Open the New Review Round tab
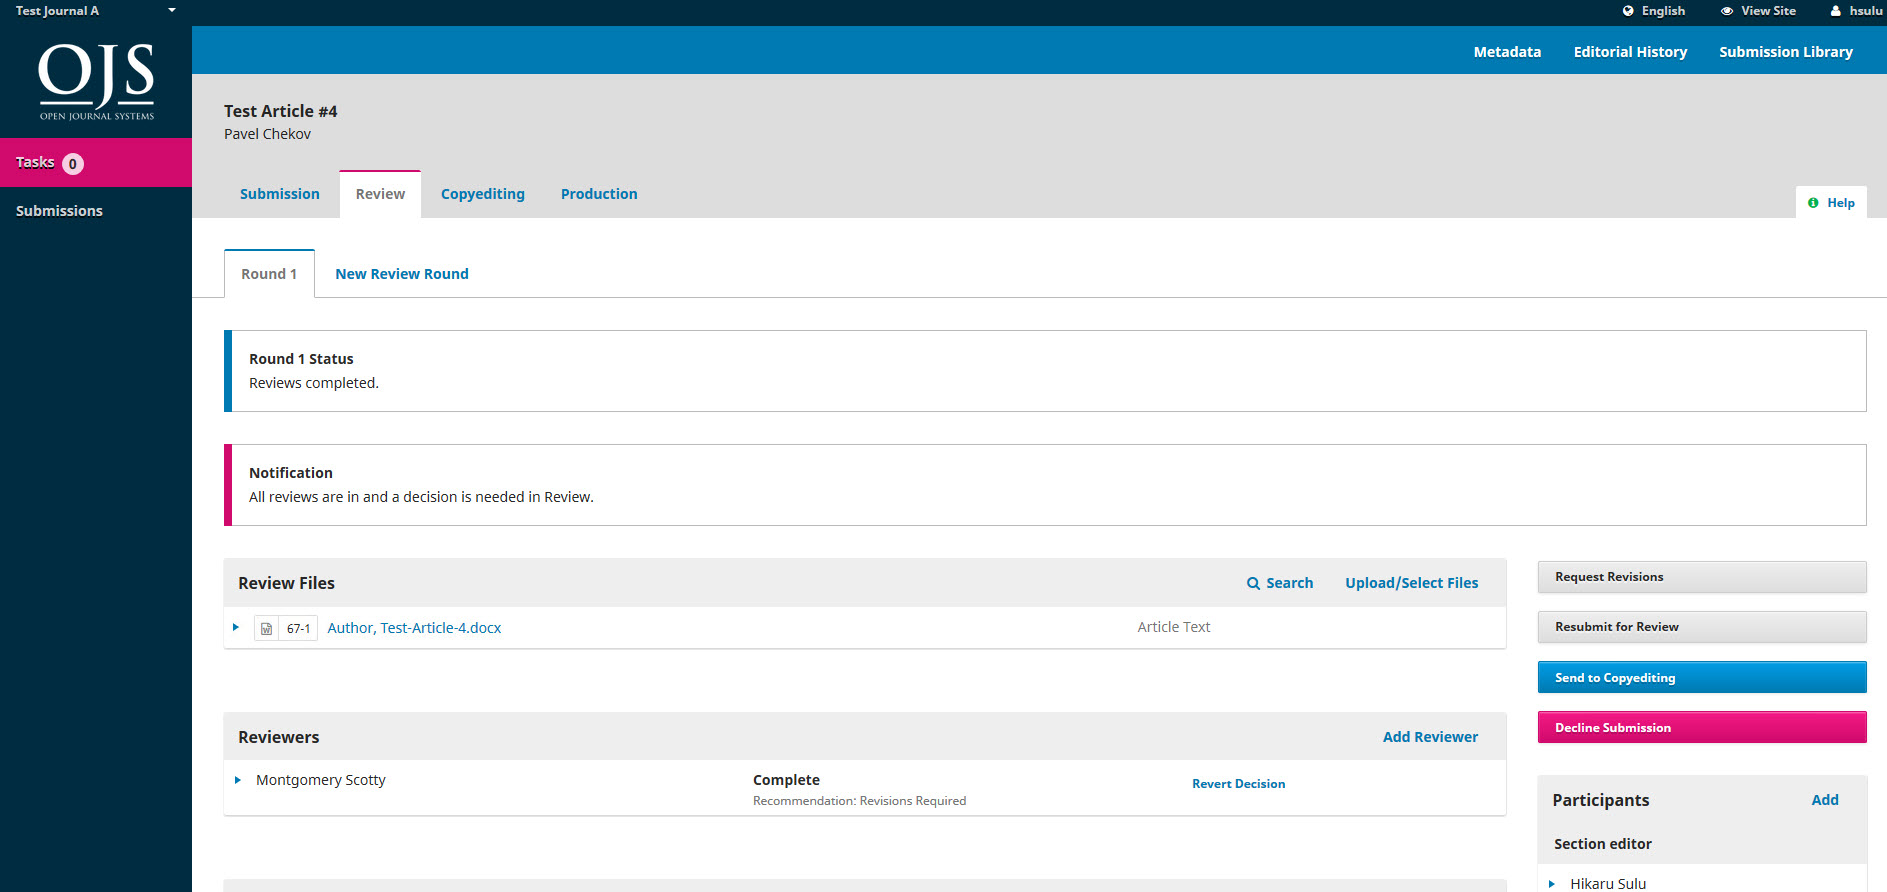1887x892 pixels. tap(401, 274)
